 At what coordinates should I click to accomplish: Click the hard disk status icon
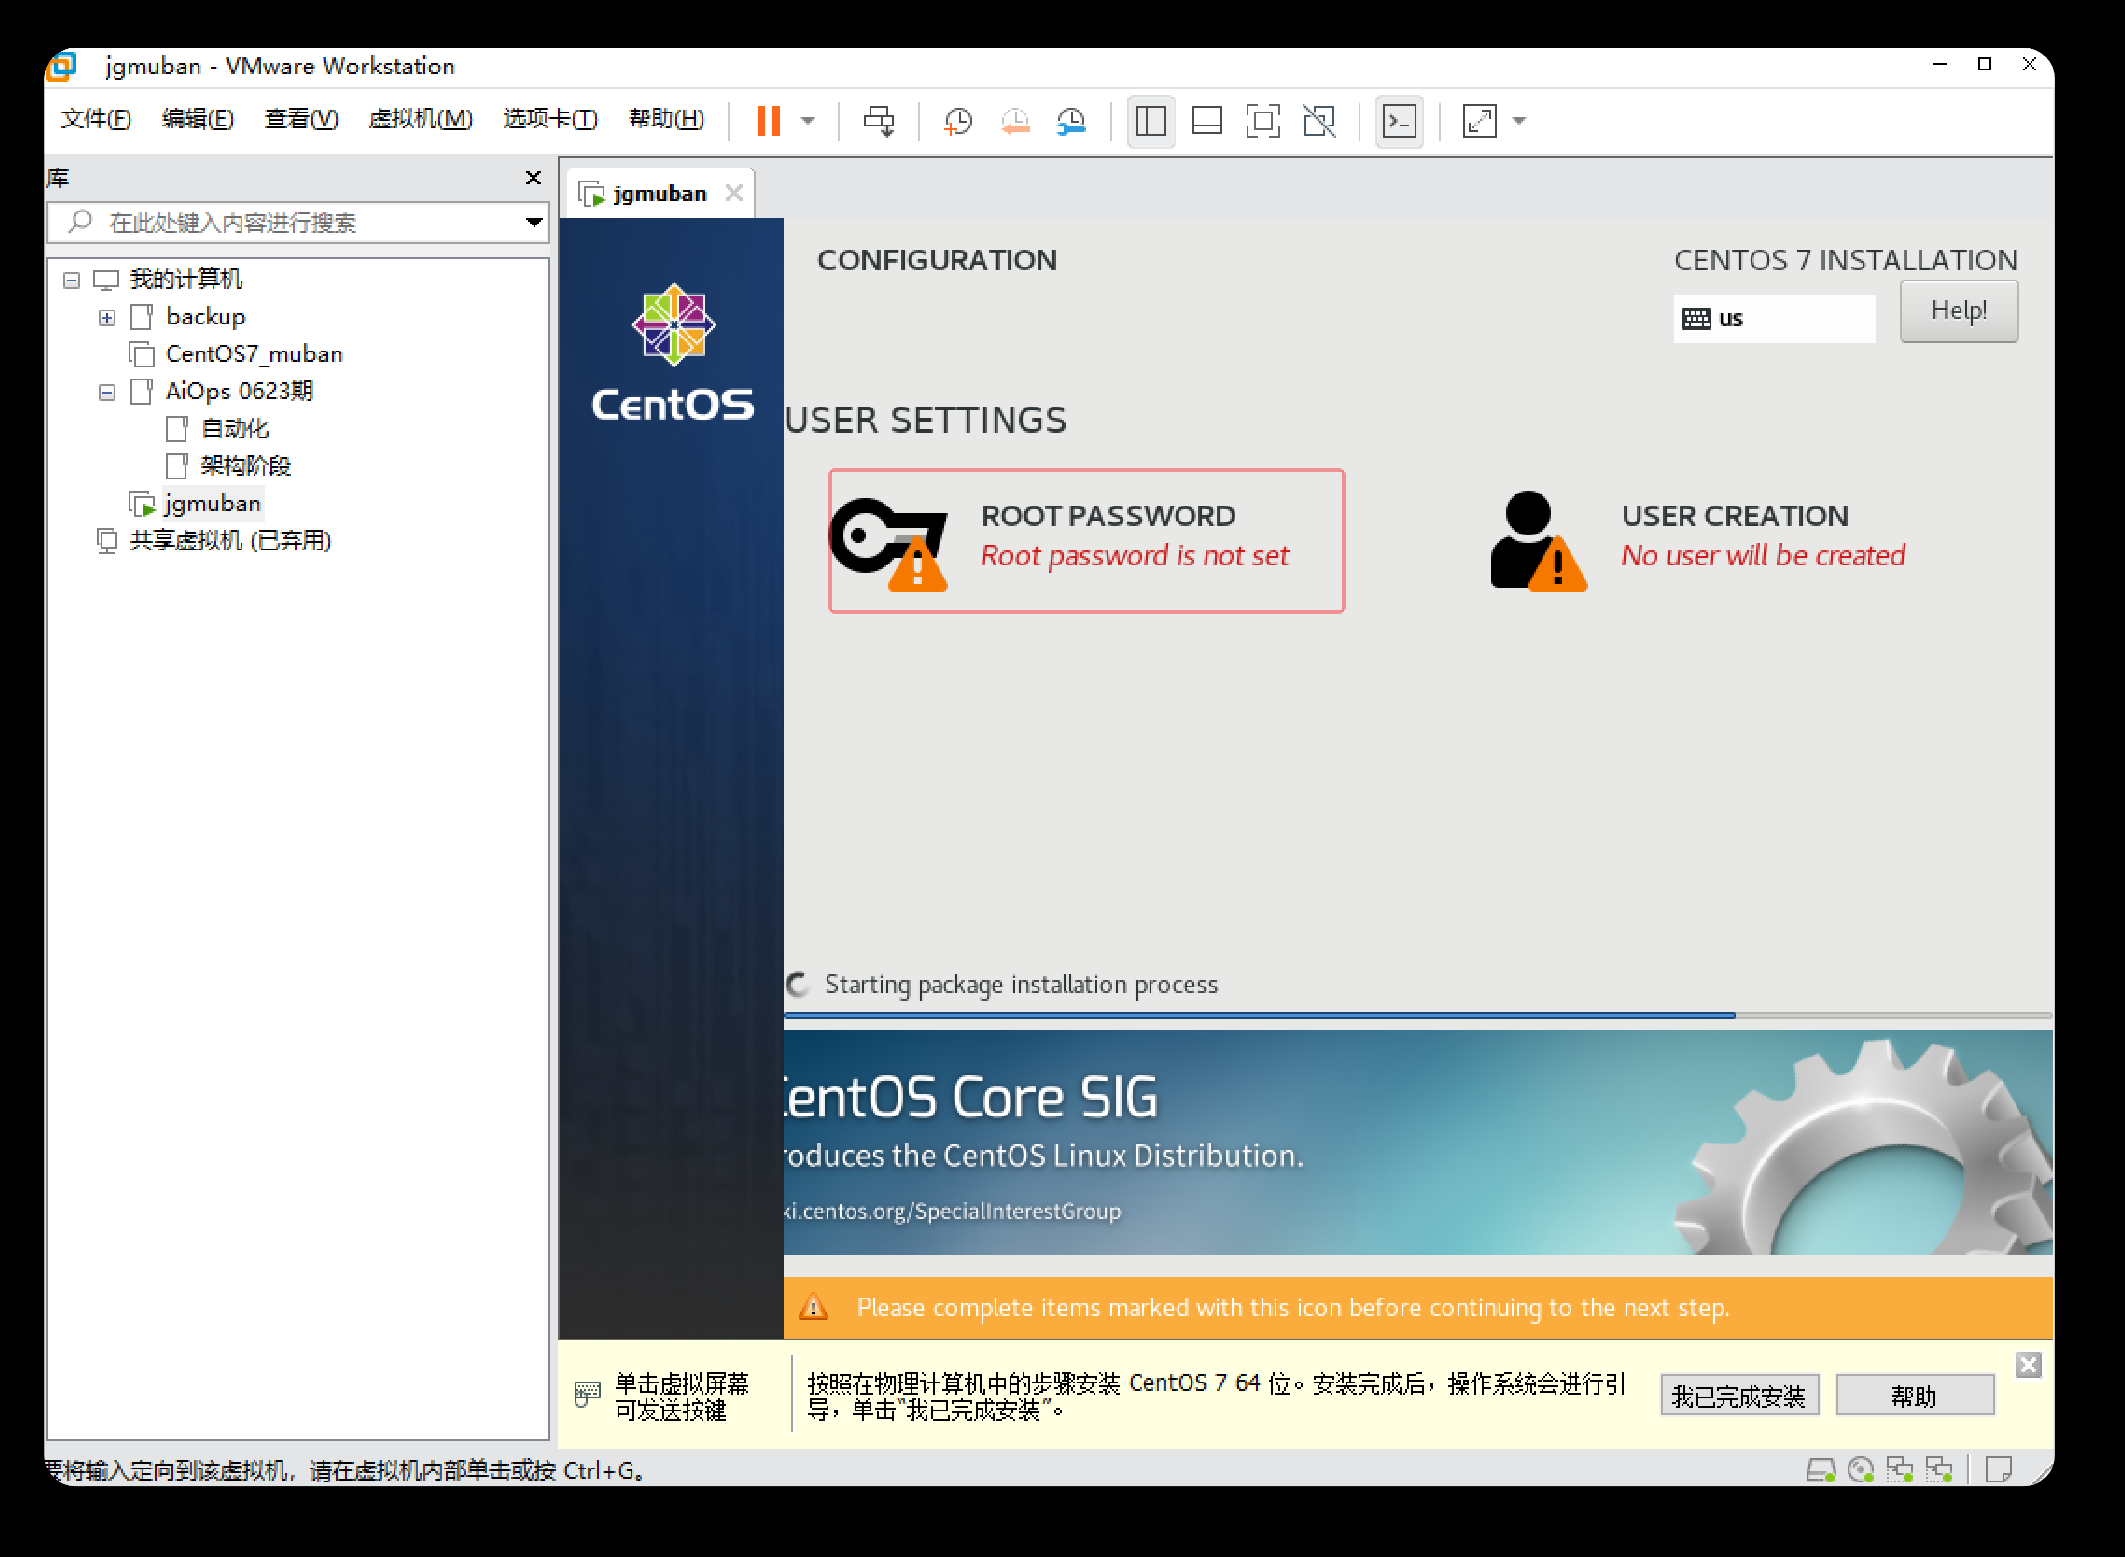(1821, 1469)
